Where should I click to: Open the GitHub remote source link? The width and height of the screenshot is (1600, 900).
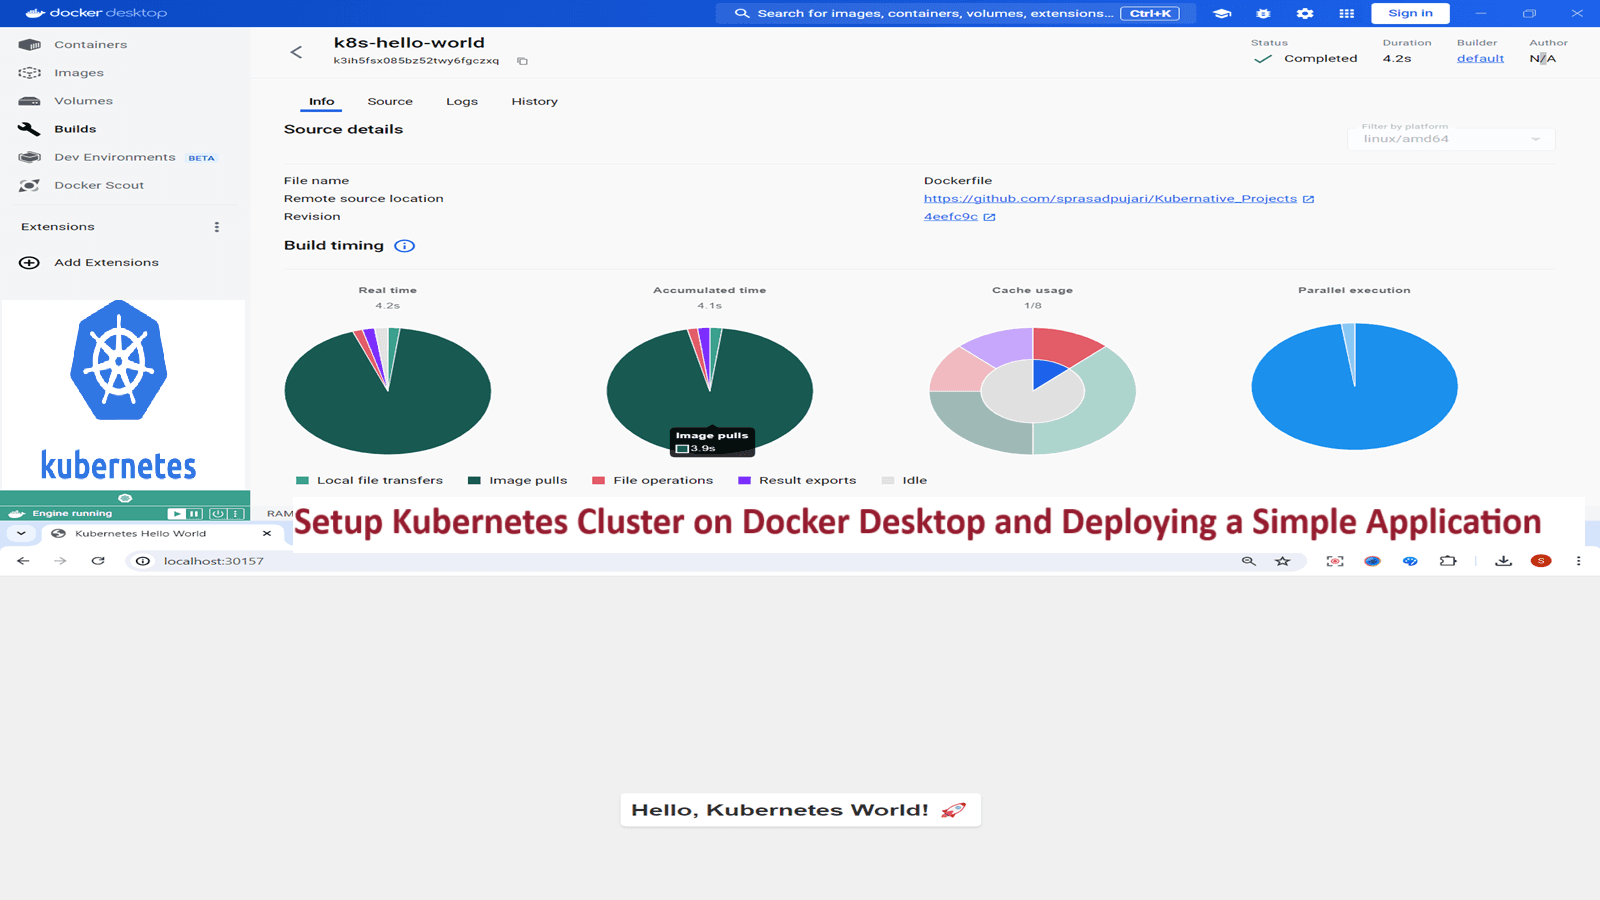point(1110,199)
